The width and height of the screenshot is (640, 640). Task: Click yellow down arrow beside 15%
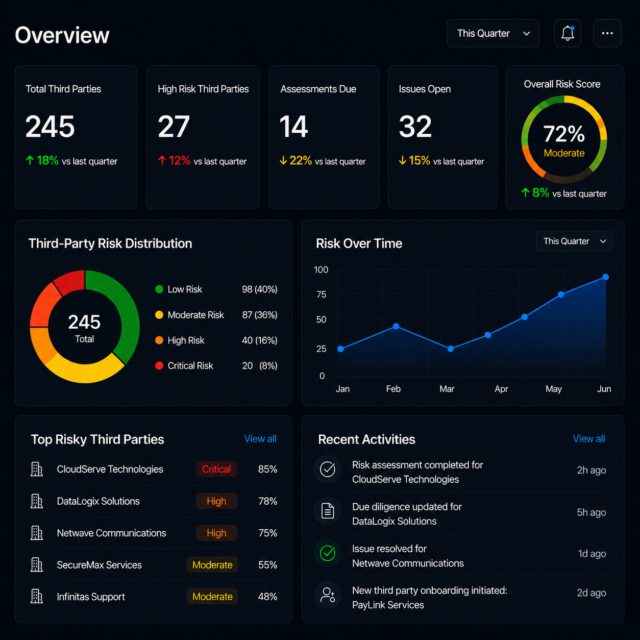click(402, 160)
